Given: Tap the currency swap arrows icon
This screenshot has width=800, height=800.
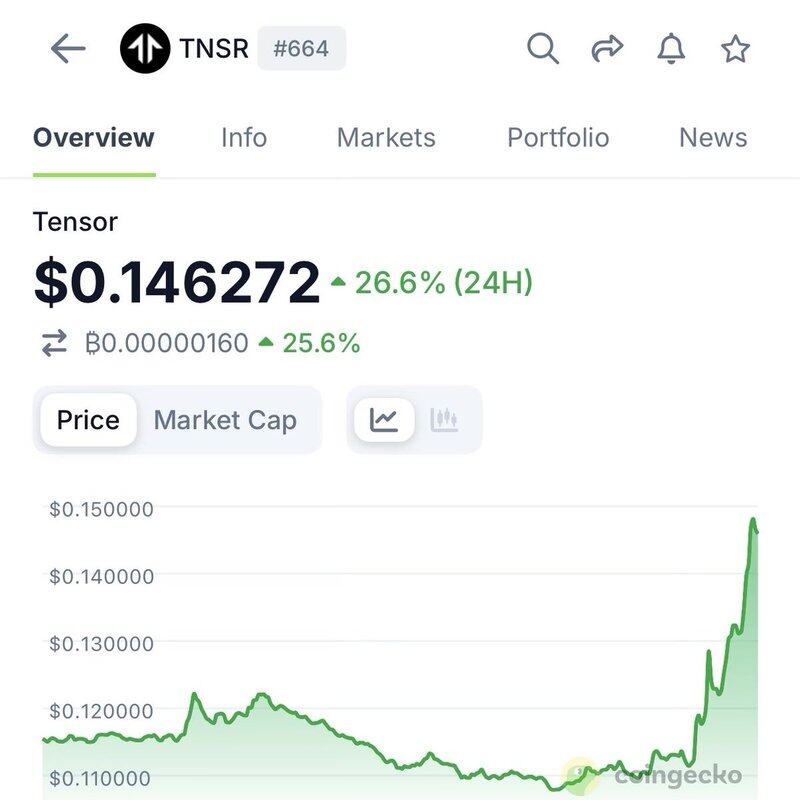Looking at the screenshot, I should tap(54, 344).
